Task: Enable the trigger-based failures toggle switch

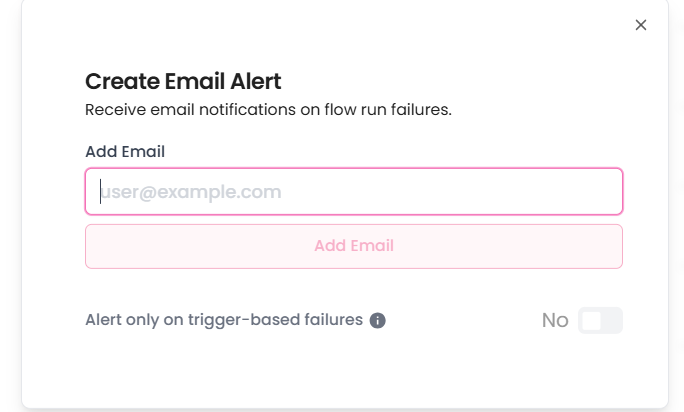Action: [x=600, y=320]
